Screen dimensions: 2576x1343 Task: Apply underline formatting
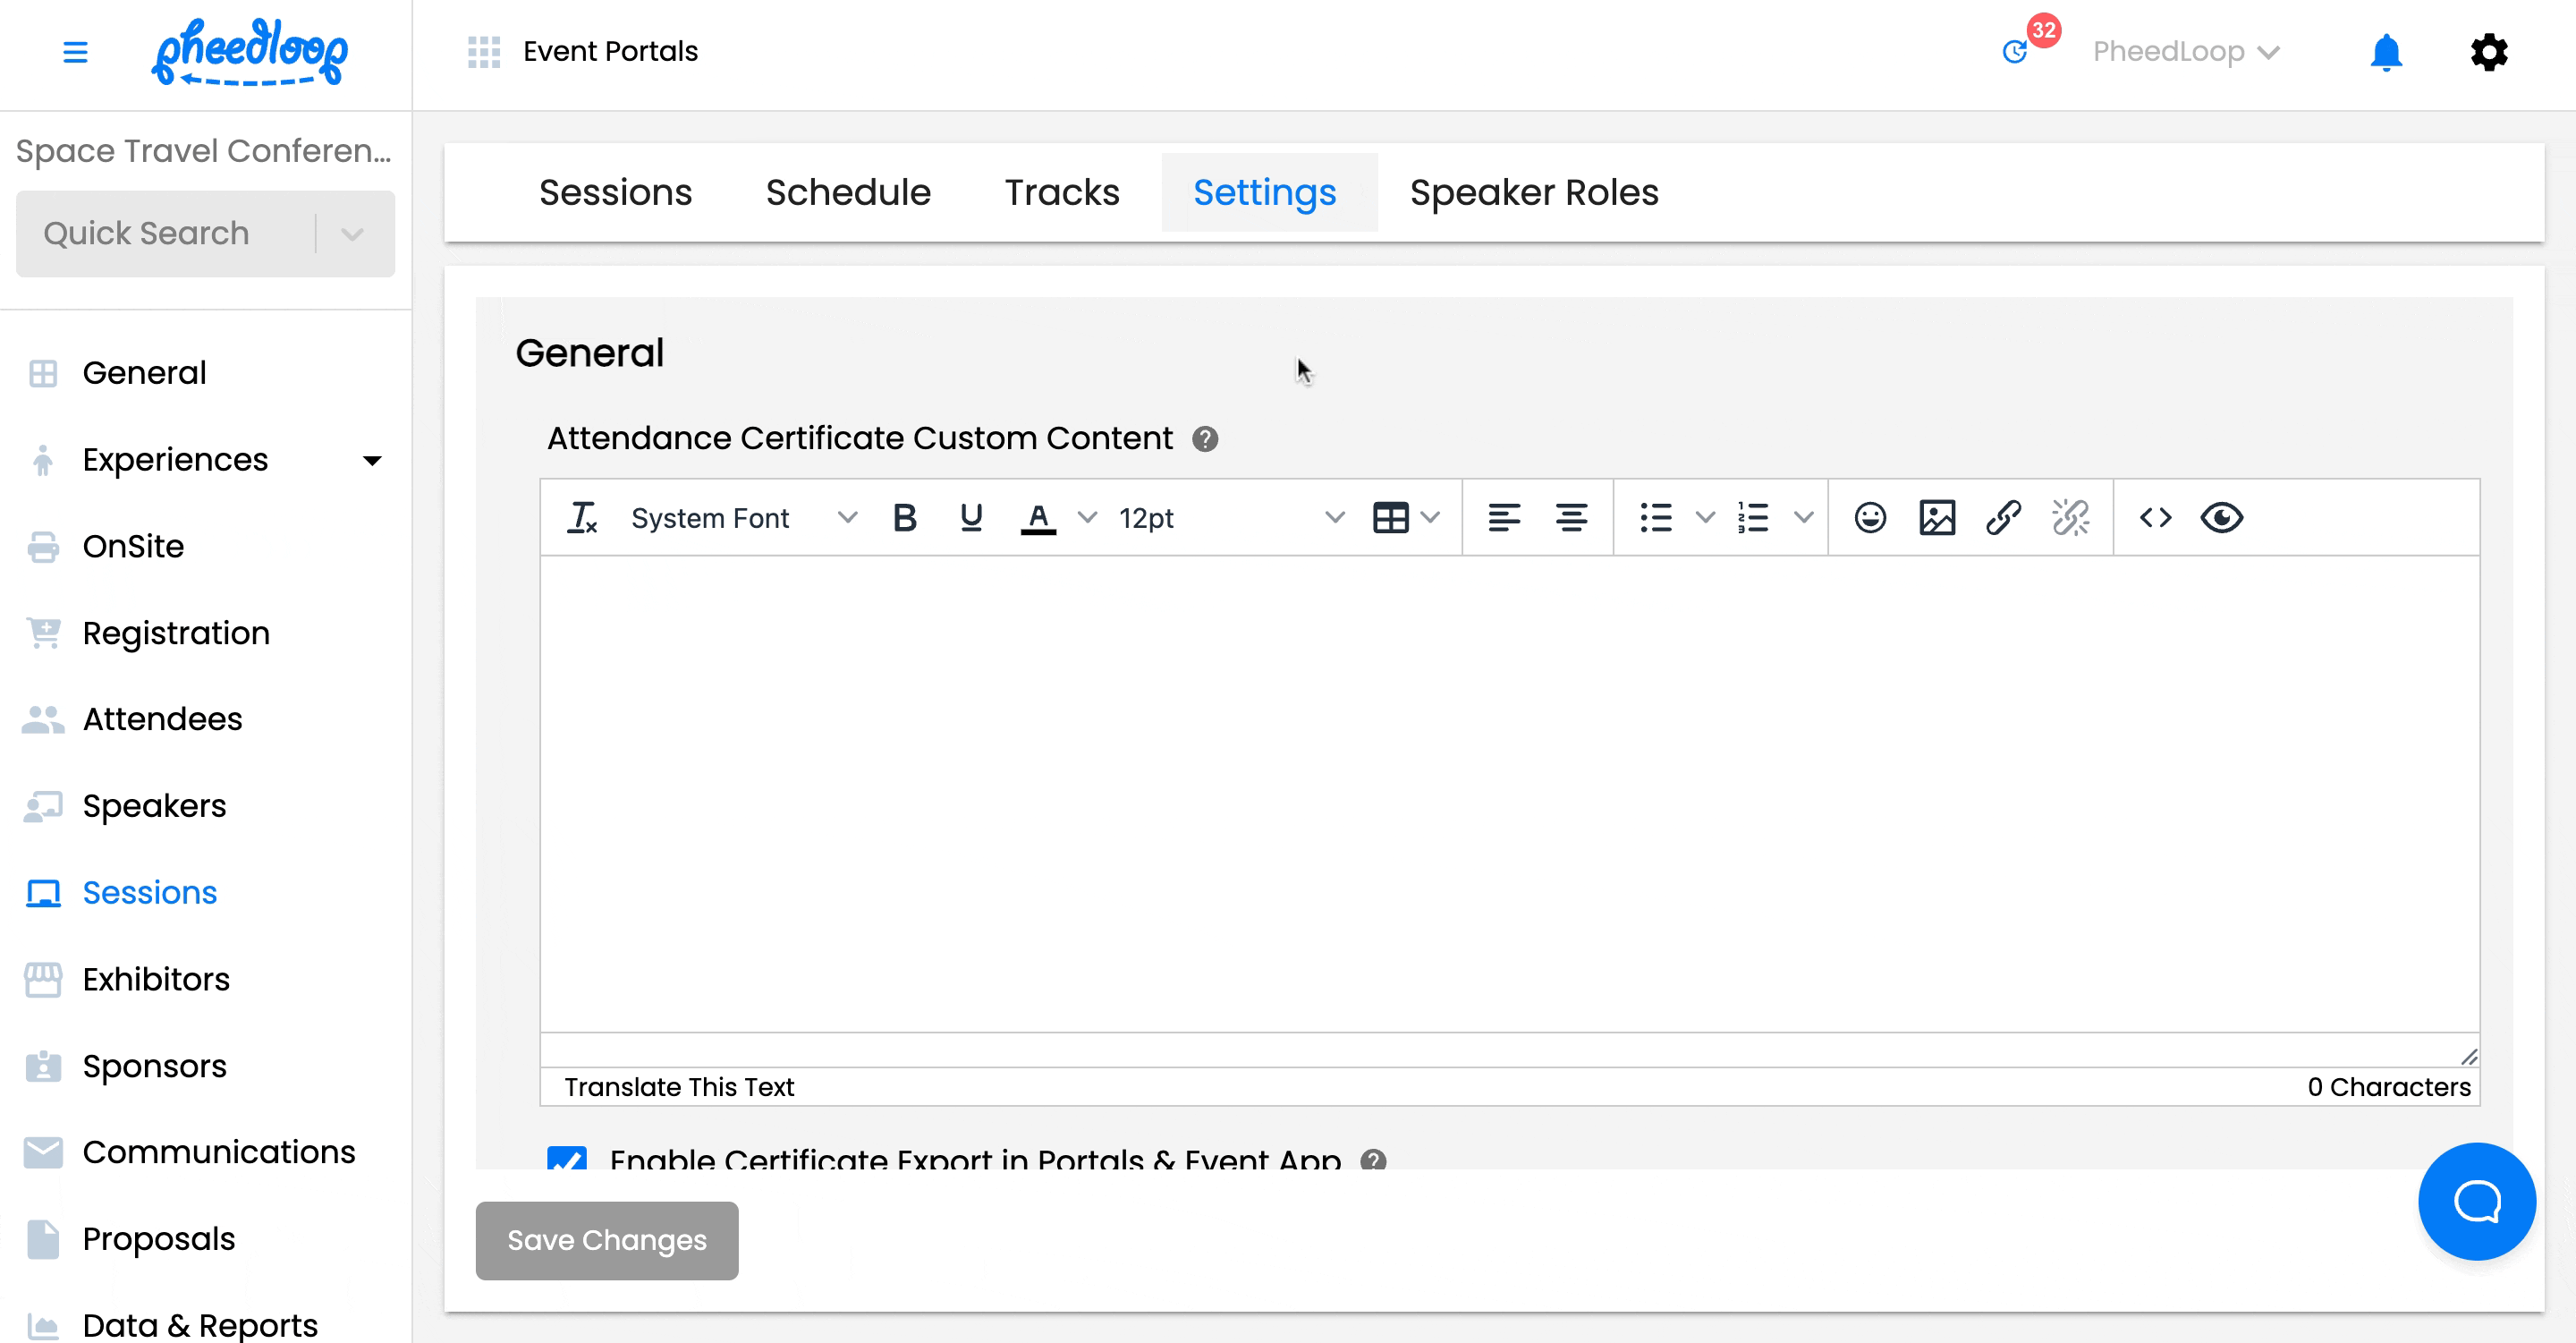[970, 517]
